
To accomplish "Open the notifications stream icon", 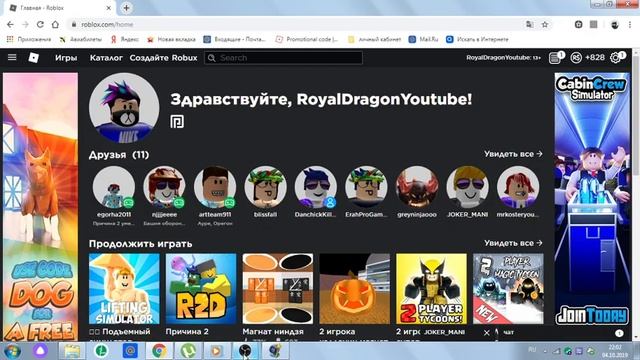I will pyautogui.click(x=555, y=58).
